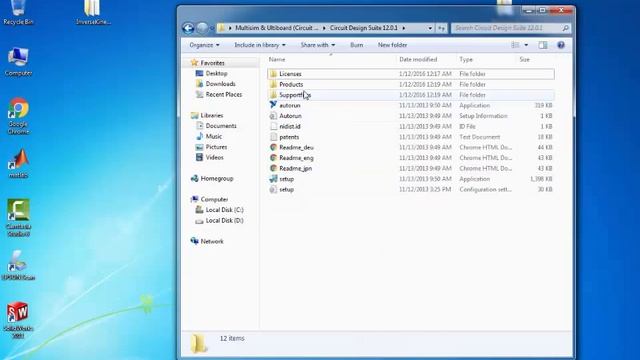
Task: Click the New folder button
Action: pyautogui.click(x=392, y=45)
